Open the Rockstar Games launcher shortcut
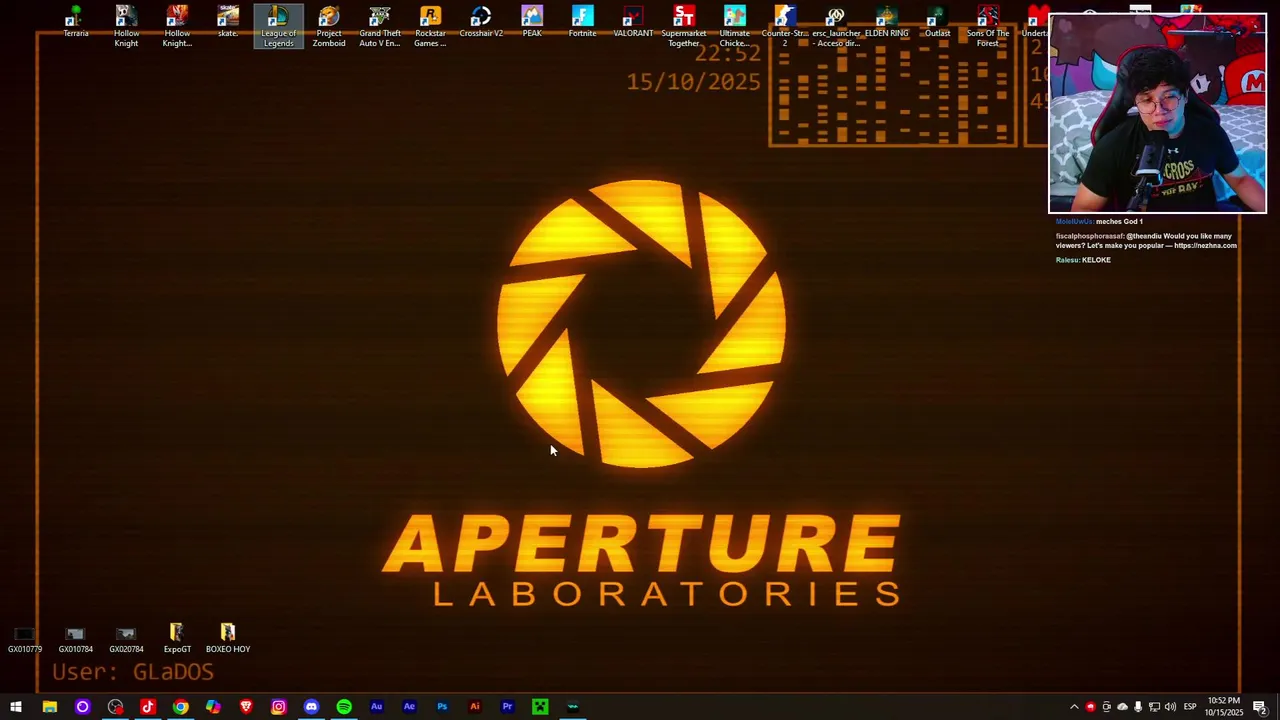The width and height of the screenshot is (1280, 720). (x=430, y=27)
